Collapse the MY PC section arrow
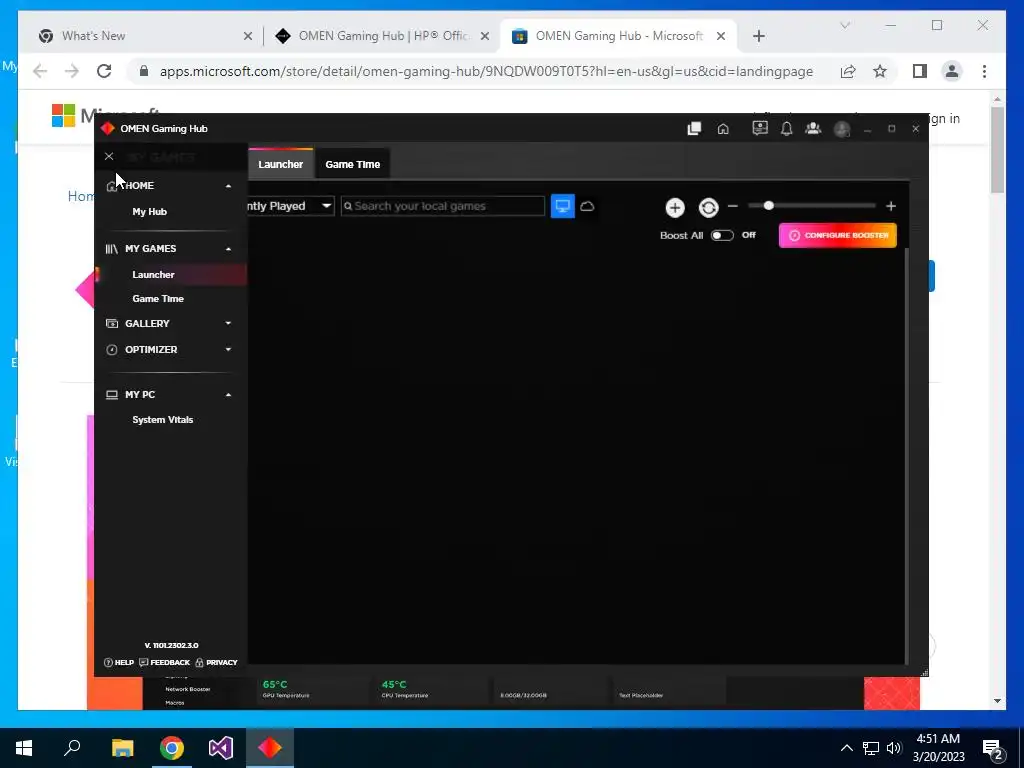 point(228,394)
